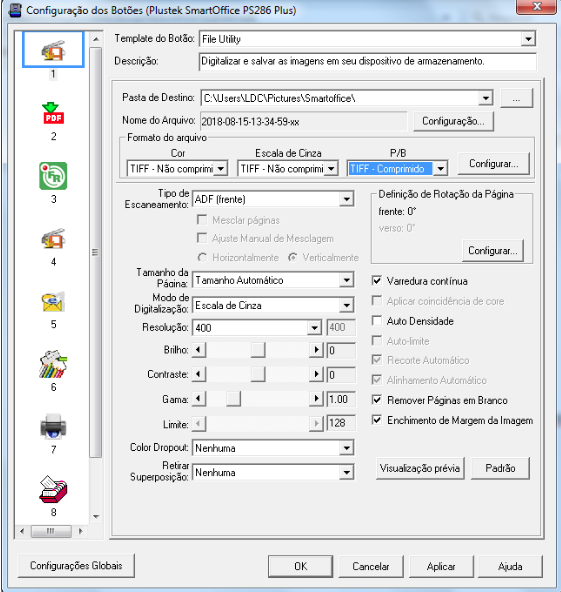The image size is (561, 592).
Task: Select button 4 scanner icon
Action: coord(53,239)
